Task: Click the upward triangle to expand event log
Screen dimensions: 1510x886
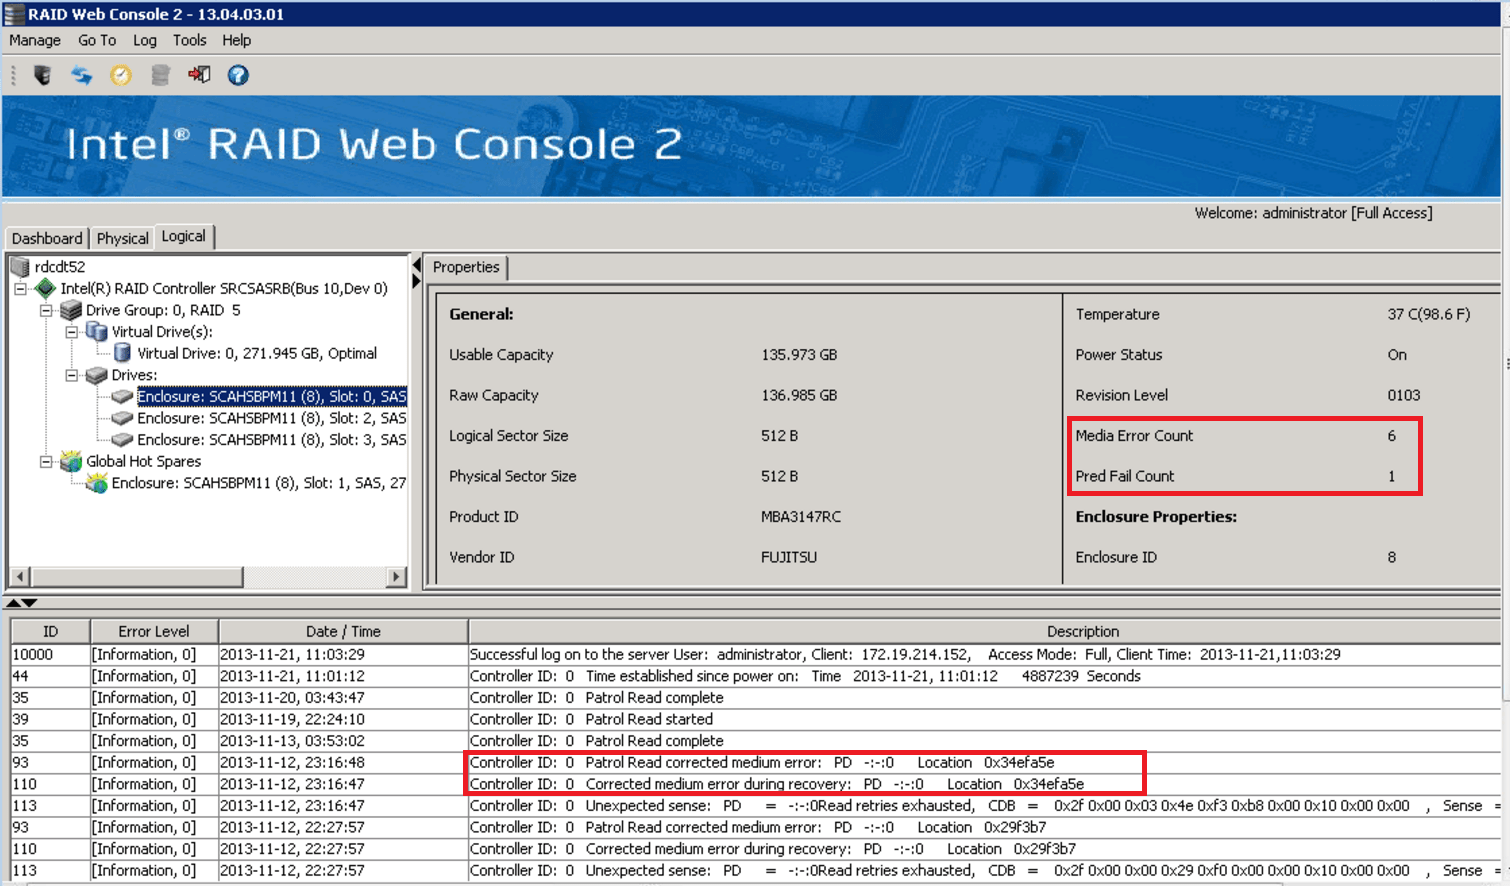Action: pos(14,601)
